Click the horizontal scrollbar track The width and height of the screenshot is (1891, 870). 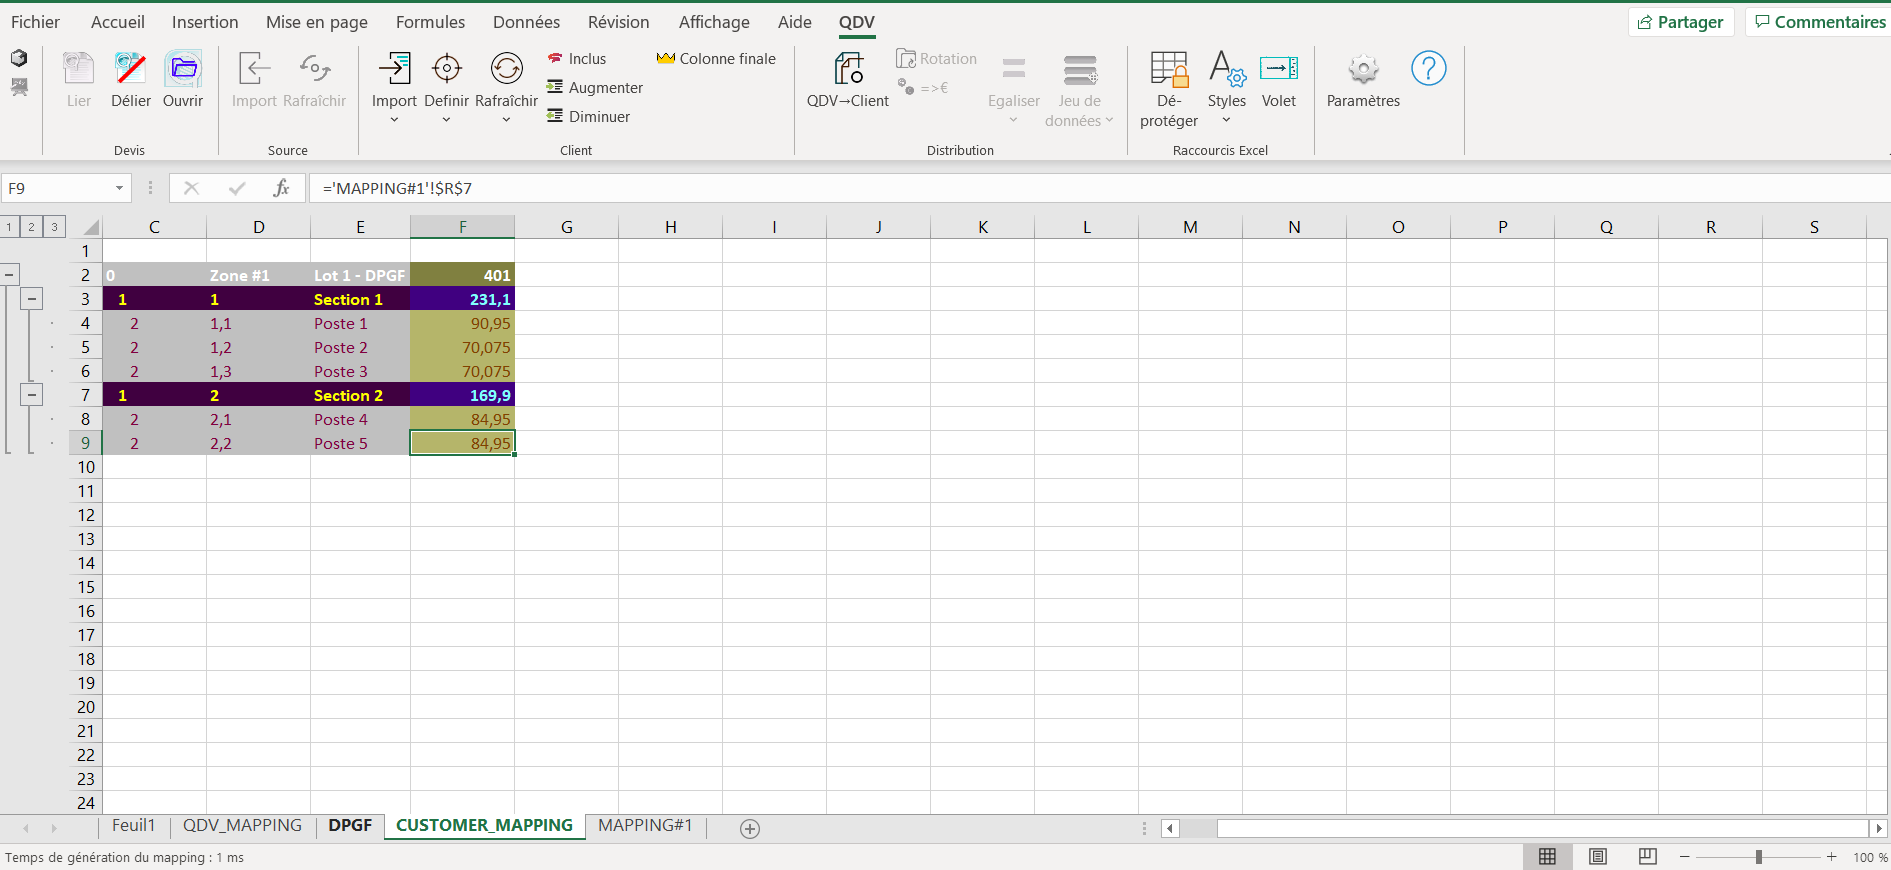pos(1542,828)
